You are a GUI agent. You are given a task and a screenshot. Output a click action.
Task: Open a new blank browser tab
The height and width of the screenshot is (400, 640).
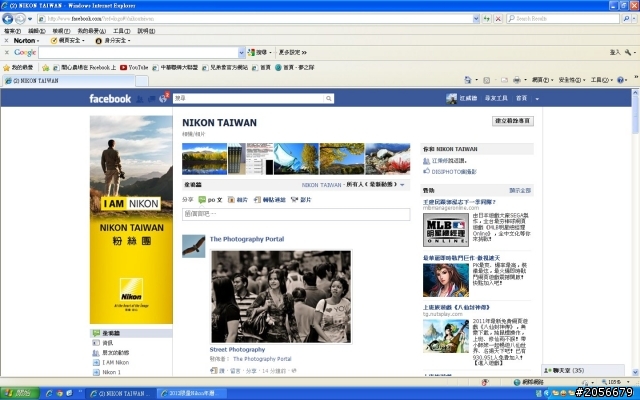(x=142, y=81)
